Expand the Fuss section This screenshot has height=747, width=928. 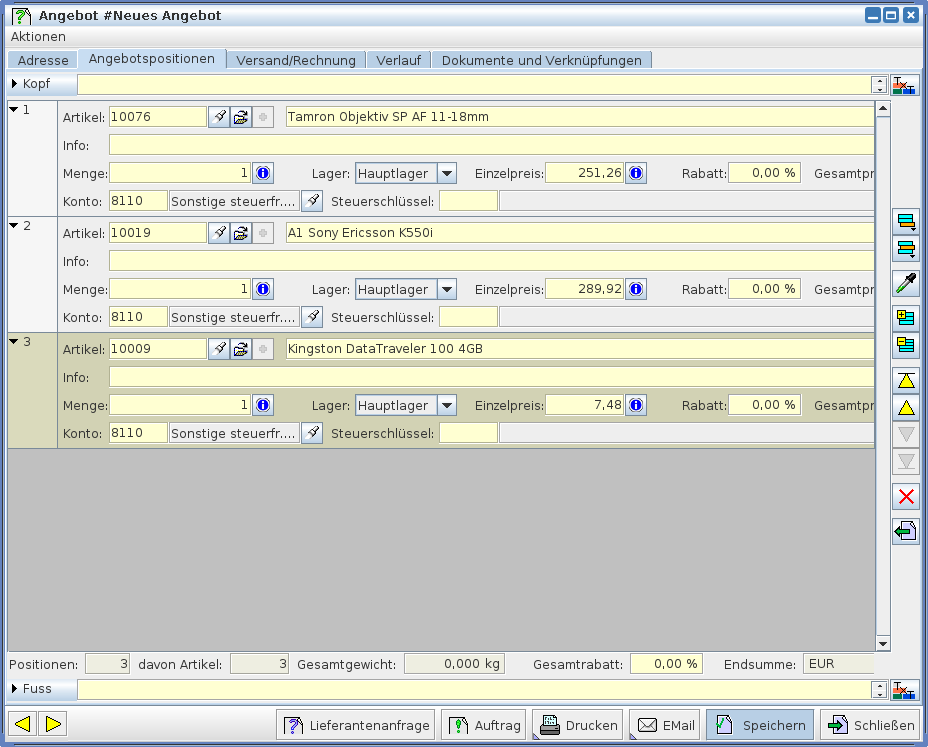[14, 689]
